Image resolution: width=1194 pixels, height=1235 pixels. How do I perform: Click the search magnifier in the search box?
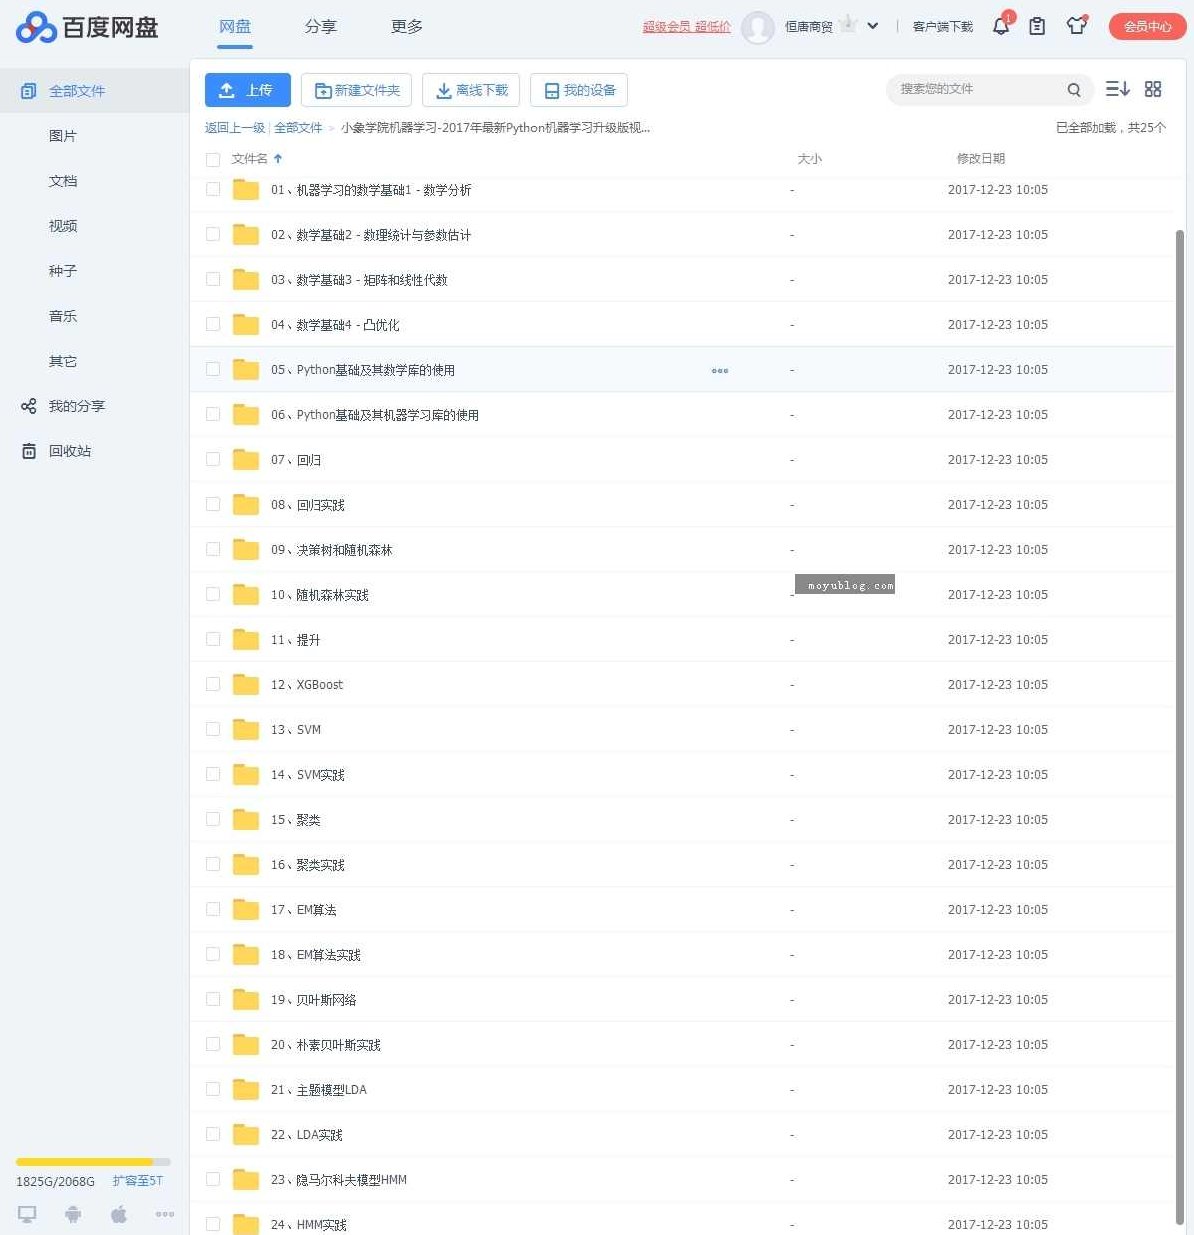(x=1073, y=89)
